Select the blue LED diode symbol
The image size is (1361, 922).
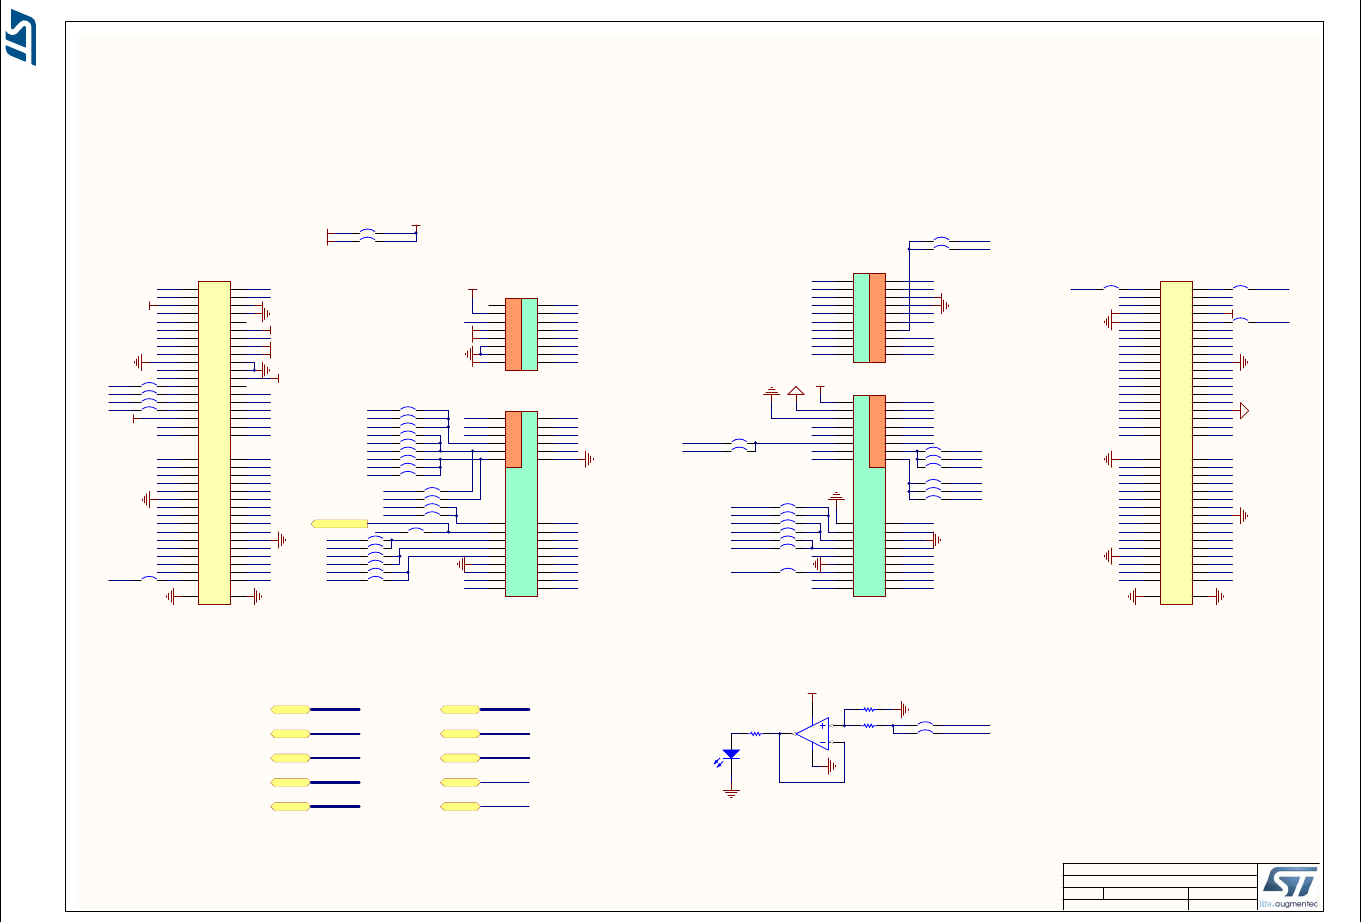point(731,754)
